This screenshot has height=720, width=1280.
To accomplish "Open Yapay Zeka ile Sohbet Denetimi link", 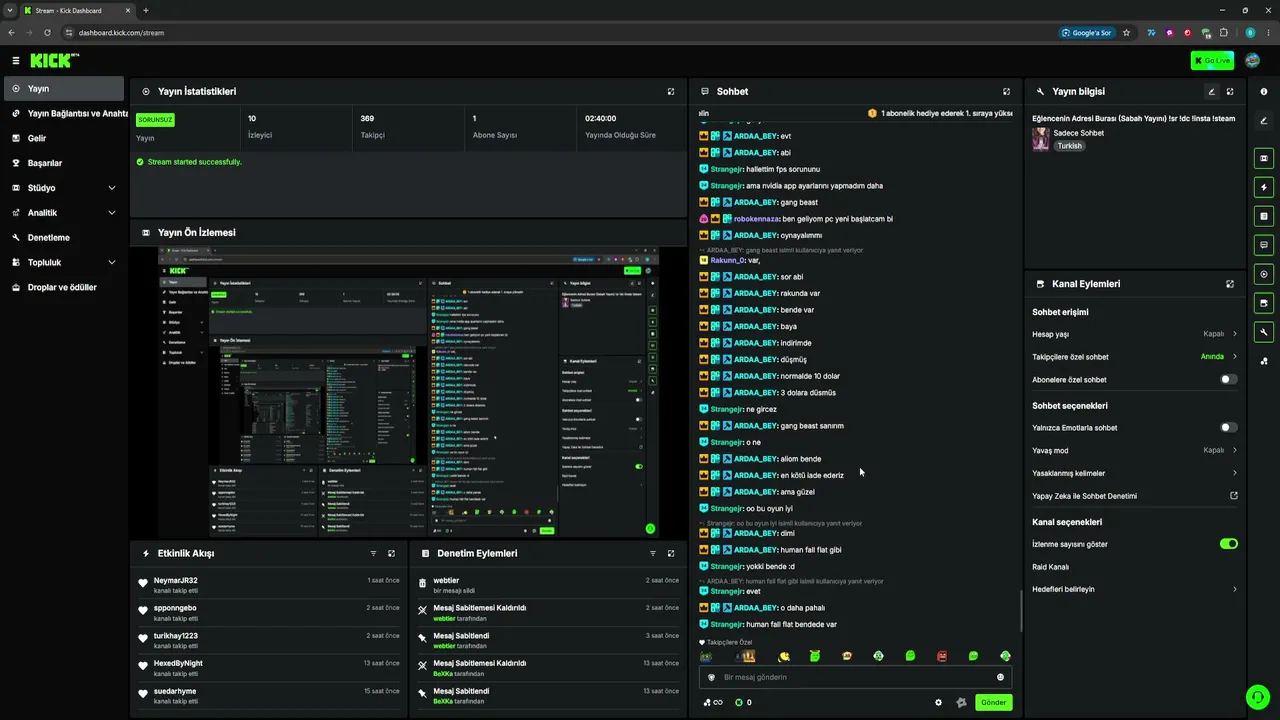I will pos(1135,496).
